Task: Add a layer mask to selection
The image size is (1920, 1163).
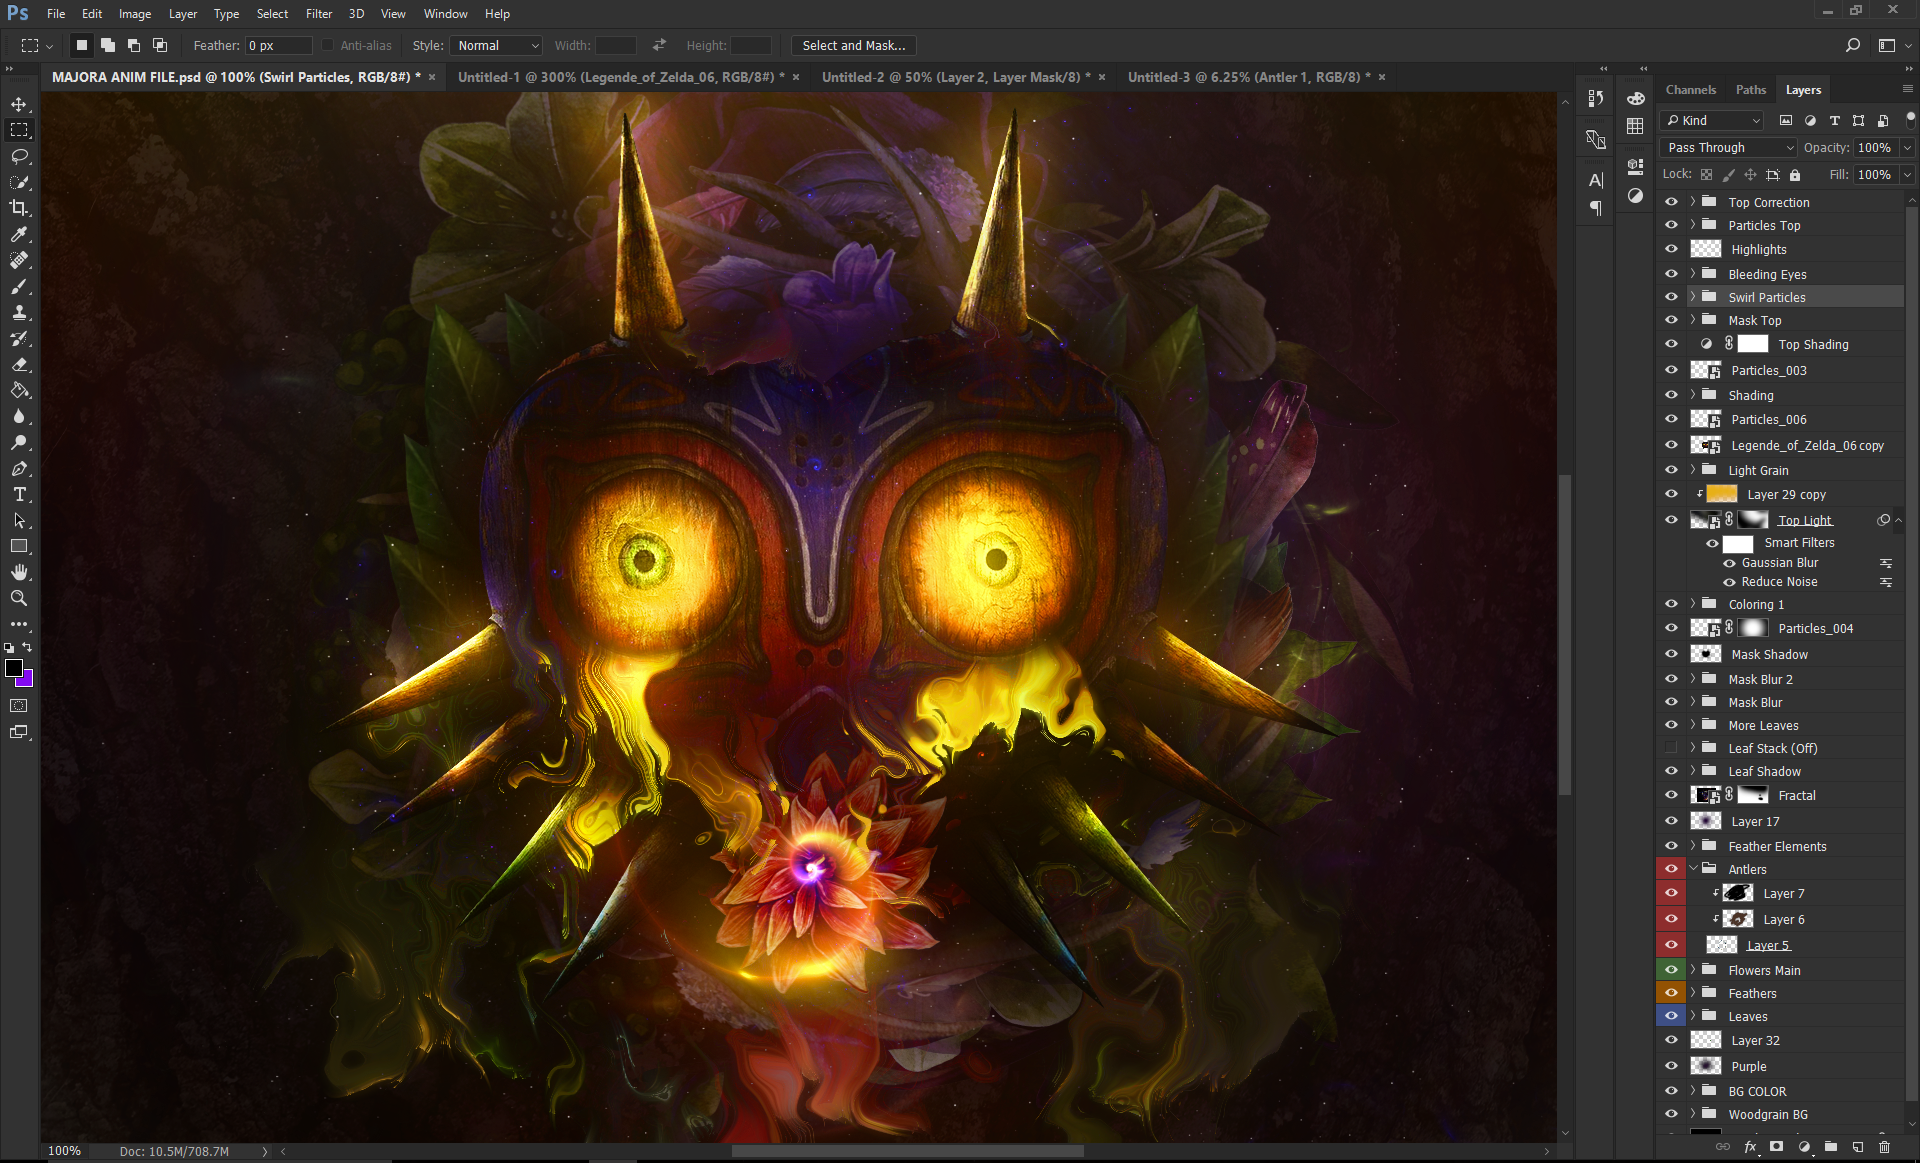Action: coord(1776,1147)
